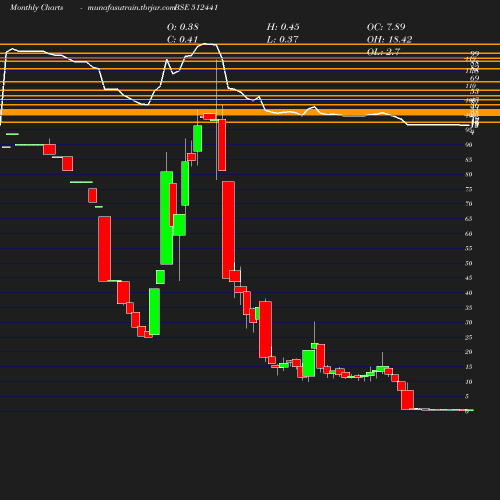Screen dimensions: 500x500
Task: Click the 10 price axis label
Action: pos(469,382)
